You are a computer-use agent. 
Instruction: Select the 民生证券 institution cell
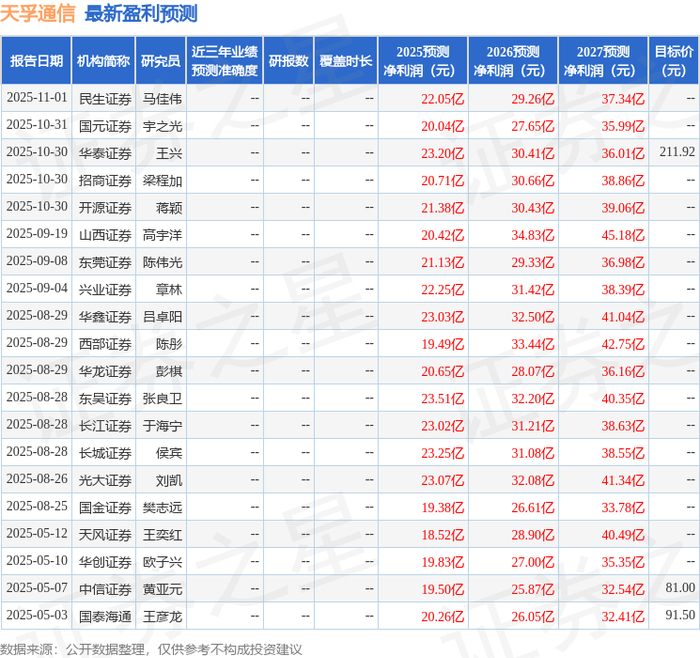pos(105,99)
